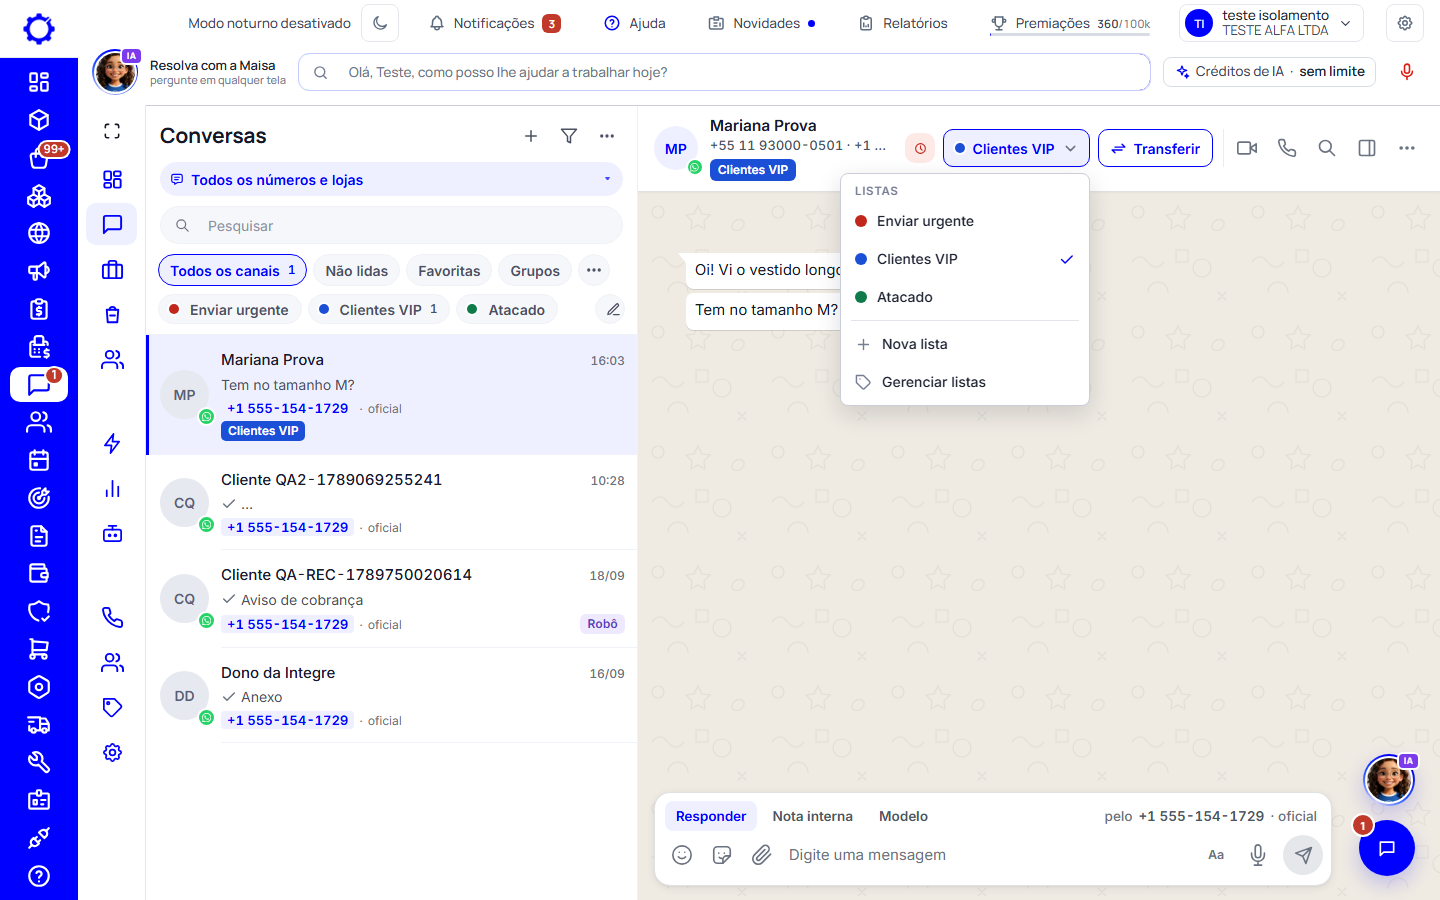Open the Conversas panel more options menu
Viewport: 1440px width, 900px height.
[607, 136]
